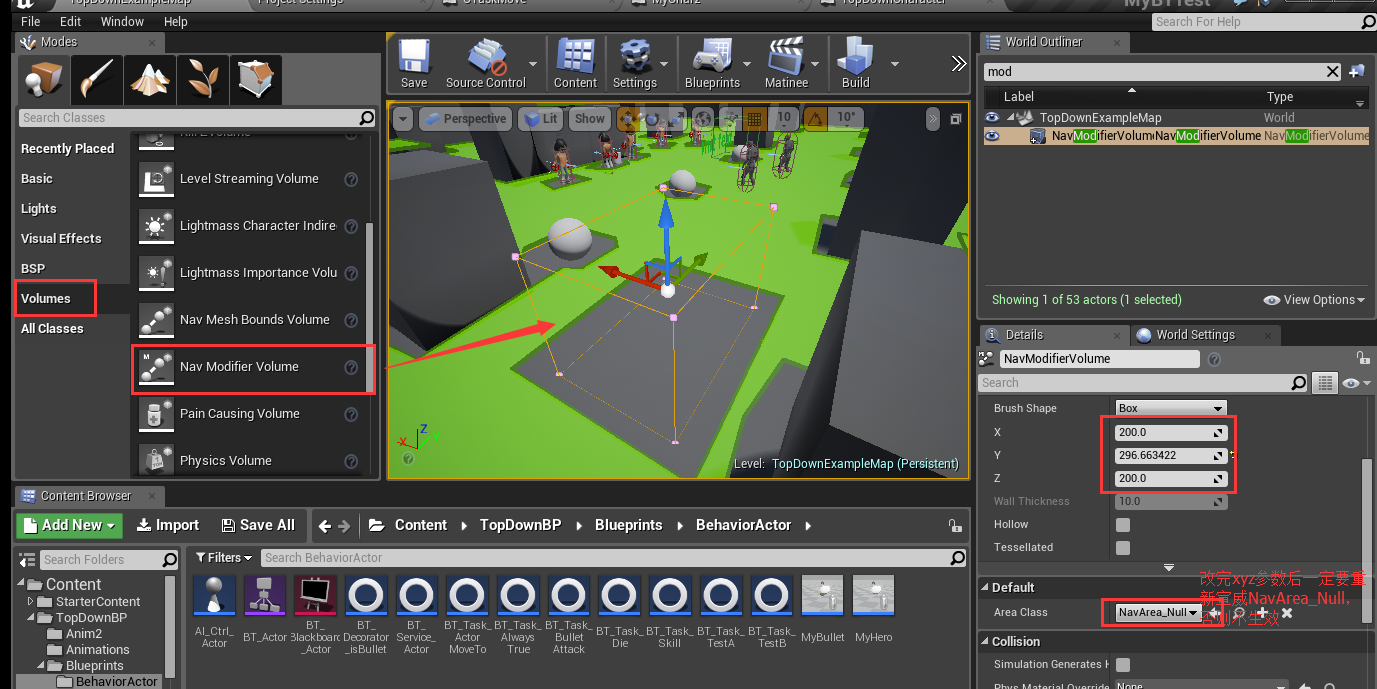Maximize or restore the viewport
This screenshot has height=689, width=1377.
(955, 119)
